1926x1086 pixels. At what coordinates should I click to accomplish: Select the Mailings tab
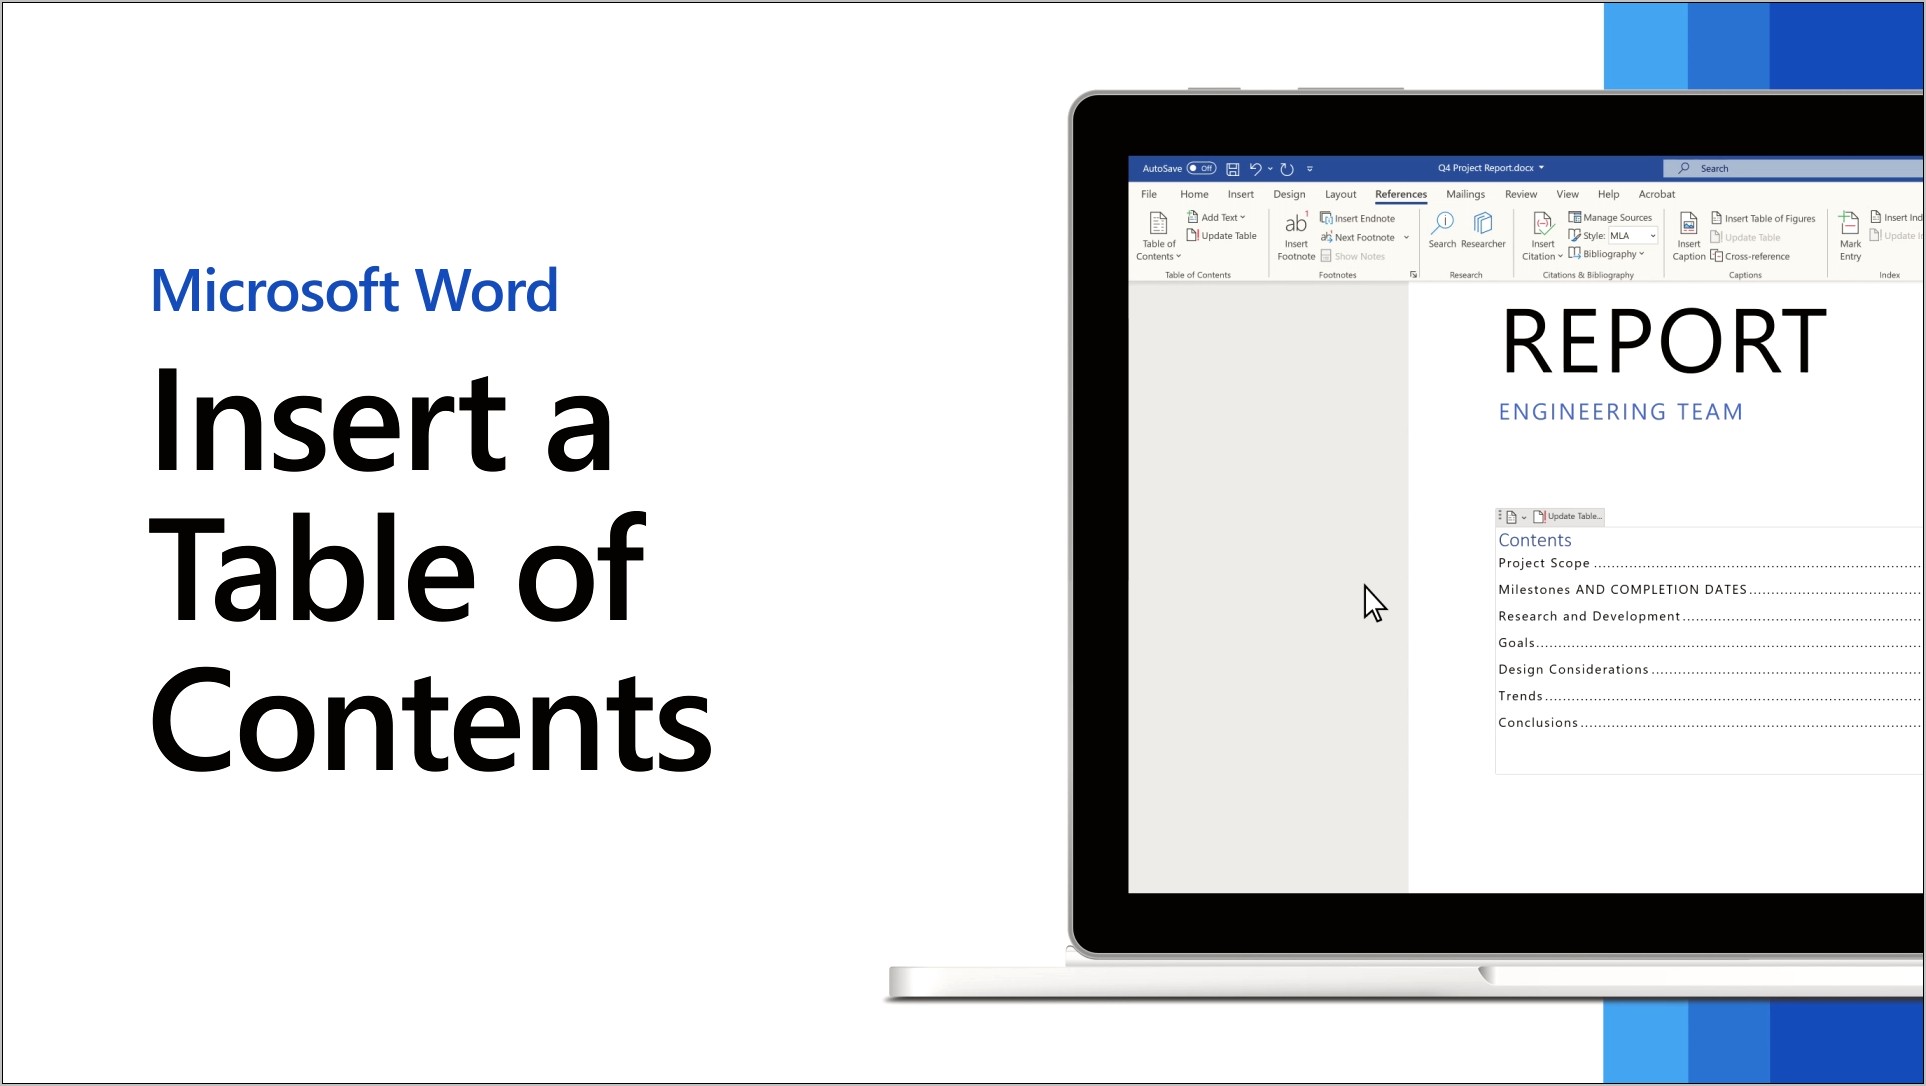coord(1466,193)
